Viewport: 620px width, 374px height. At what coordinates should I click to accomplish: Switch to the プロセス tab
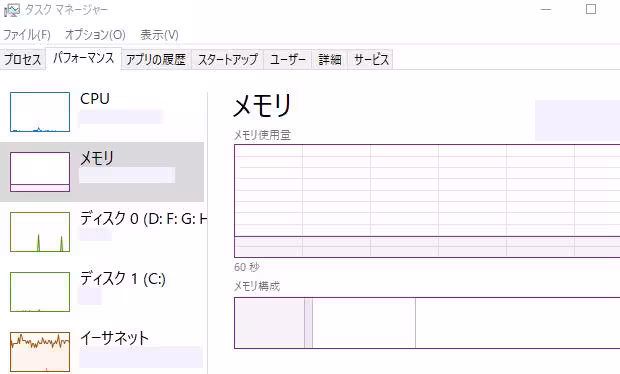click(23, 60)
